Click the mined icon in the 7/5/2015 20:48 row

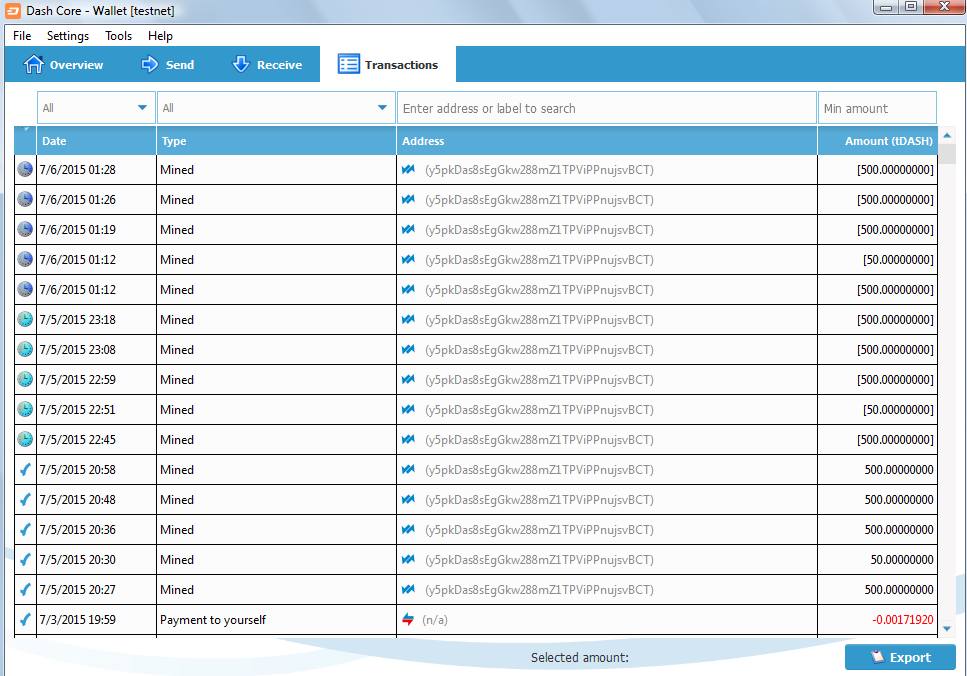pyautogui.click(x=408, y=499)
